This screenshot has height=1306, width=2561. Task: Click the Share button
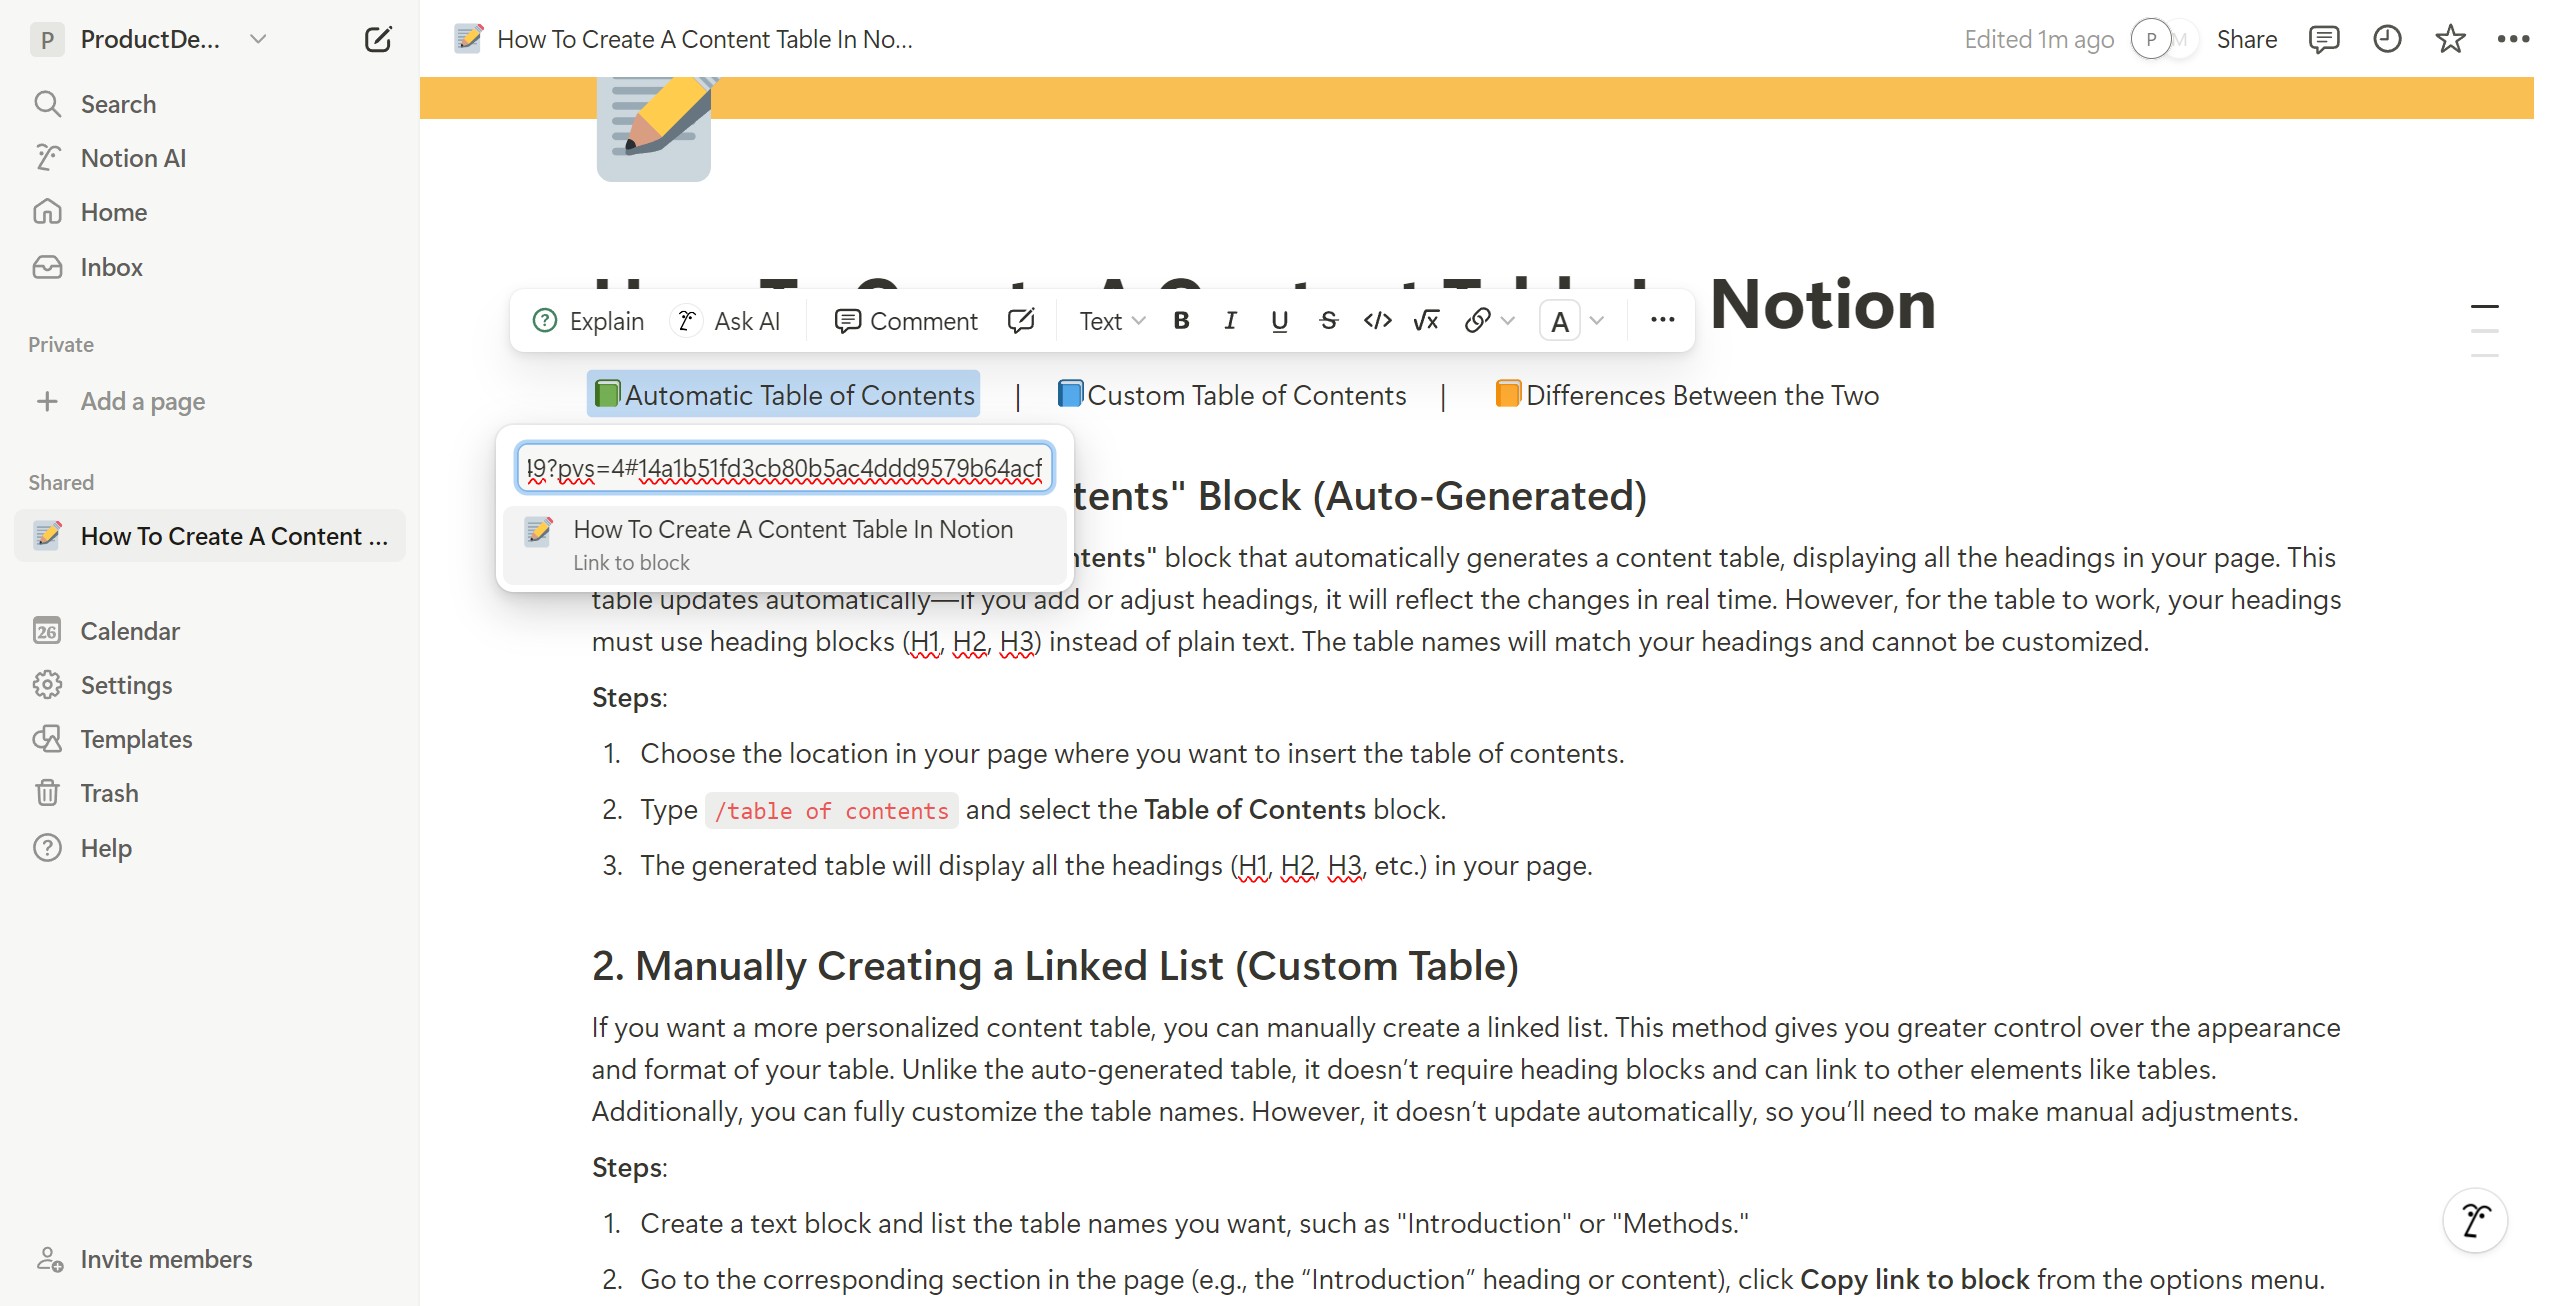tap(2246, 40)
